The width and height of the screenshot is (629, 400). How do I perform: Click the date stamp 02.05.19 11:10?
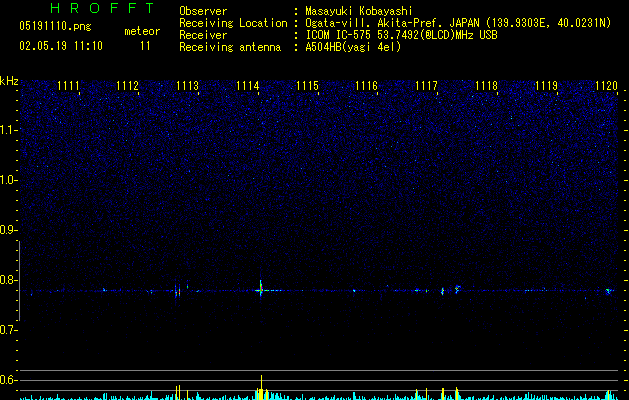click(61, 46)
